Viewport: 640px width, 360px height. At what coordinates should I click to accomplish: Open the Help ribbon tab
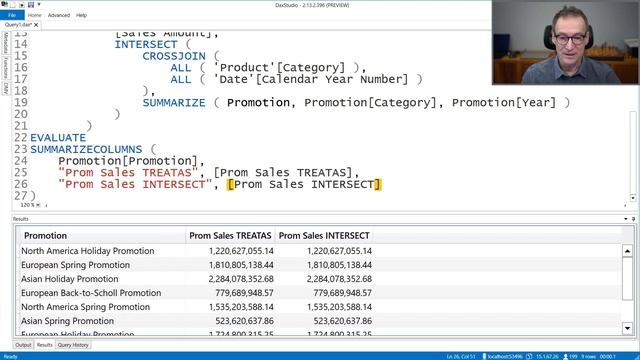tap(81, 15)
